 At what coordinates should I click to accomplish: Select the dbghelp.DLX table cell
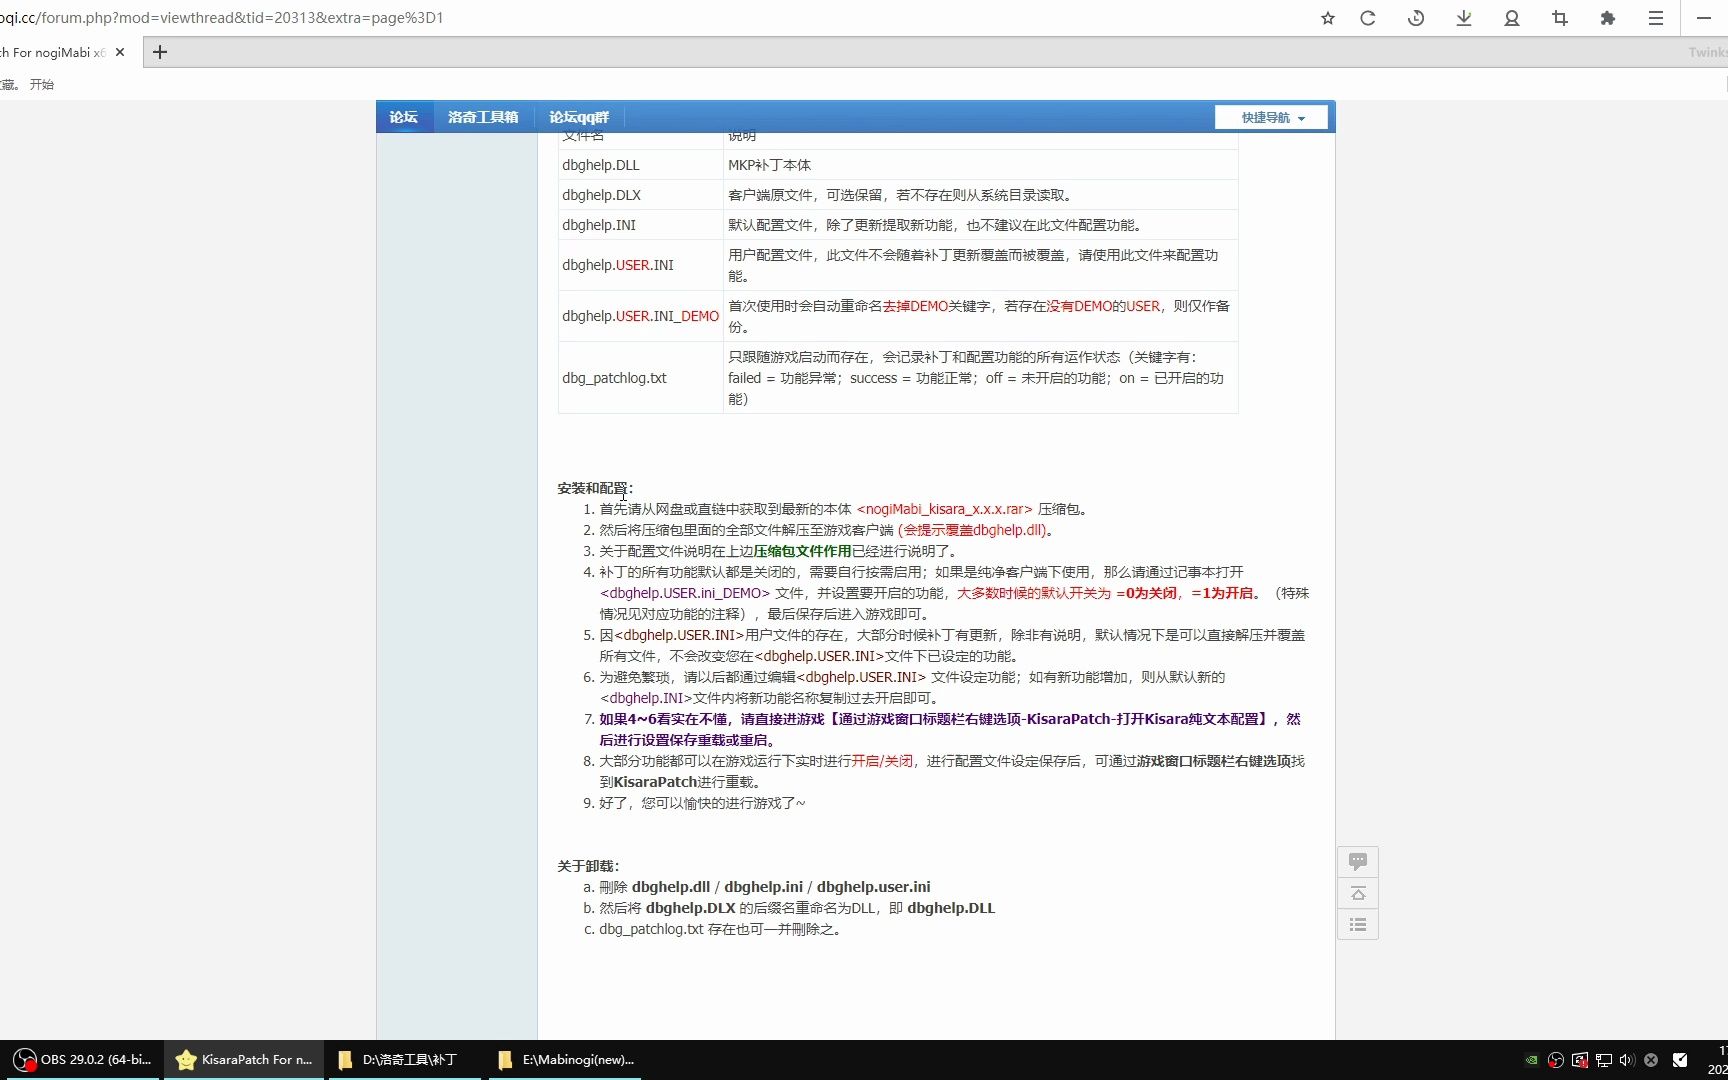(x=641, y=195)
